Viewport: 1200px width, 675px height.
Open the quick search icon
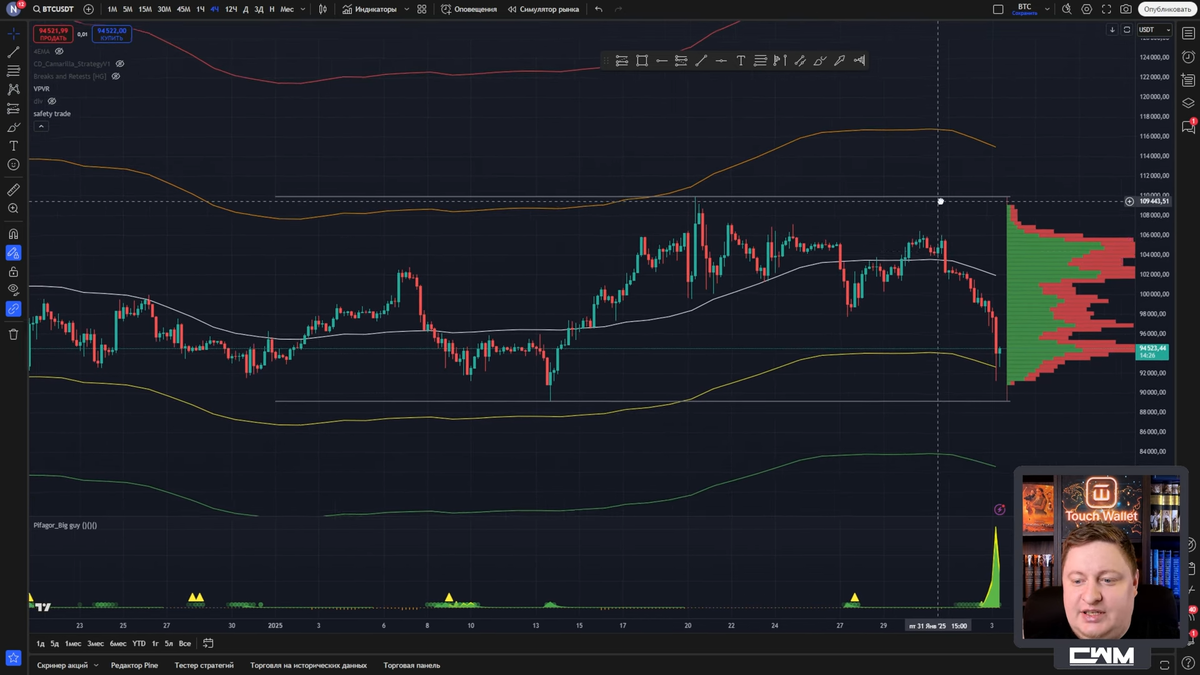tap(1067, 9)
